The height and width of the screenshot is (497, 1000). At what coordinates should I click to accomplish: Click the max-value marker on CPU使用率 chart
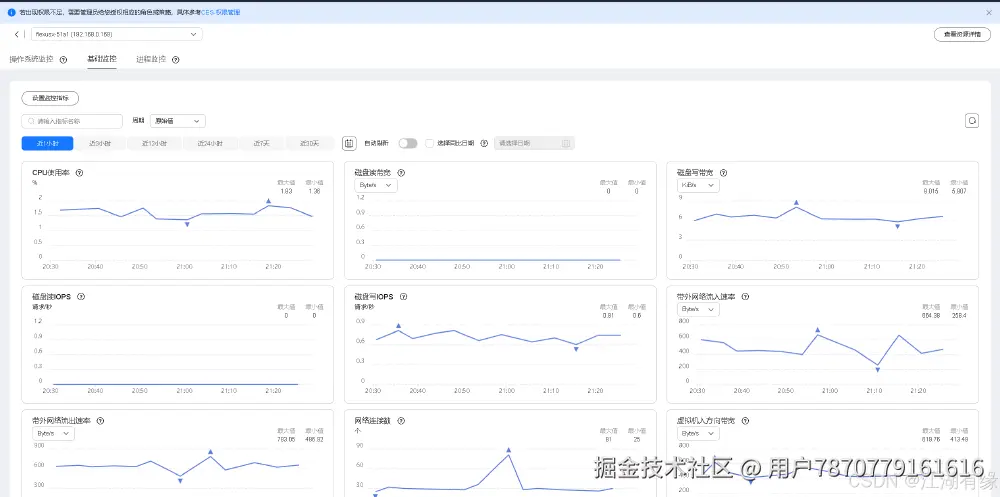(268, 201)
